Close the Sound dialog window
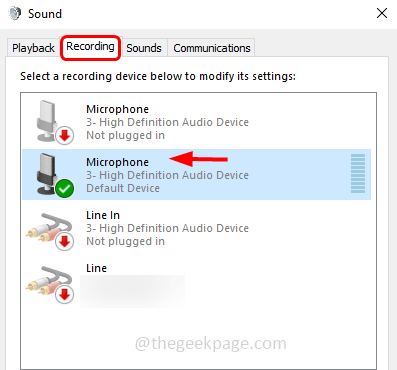This screenshot has width=397, height=370. (382, 13)
